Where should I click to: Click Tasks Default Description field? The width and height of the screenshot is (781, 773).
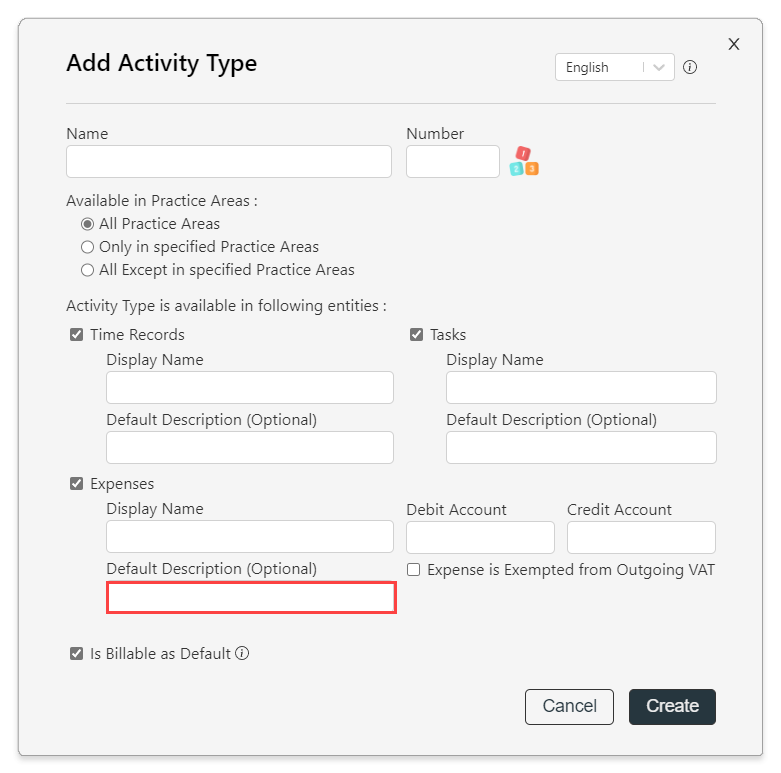coord(581,447)
